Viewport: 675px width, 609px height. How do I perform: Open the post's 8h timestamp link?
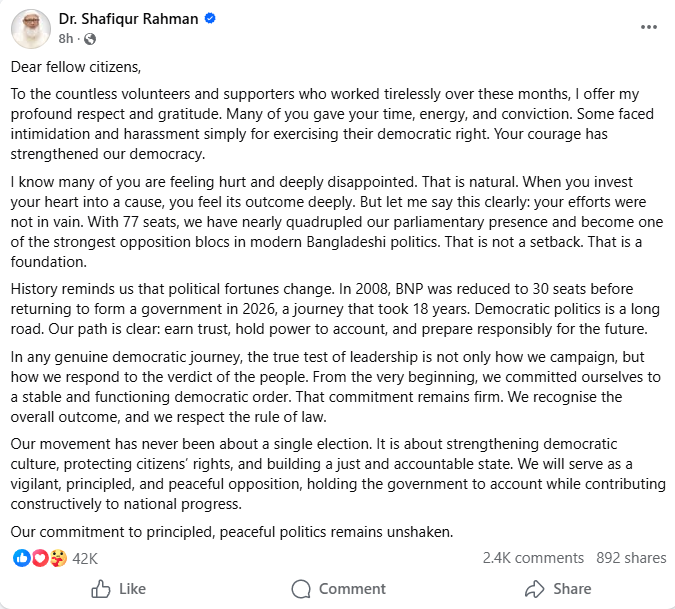point(66,38)
